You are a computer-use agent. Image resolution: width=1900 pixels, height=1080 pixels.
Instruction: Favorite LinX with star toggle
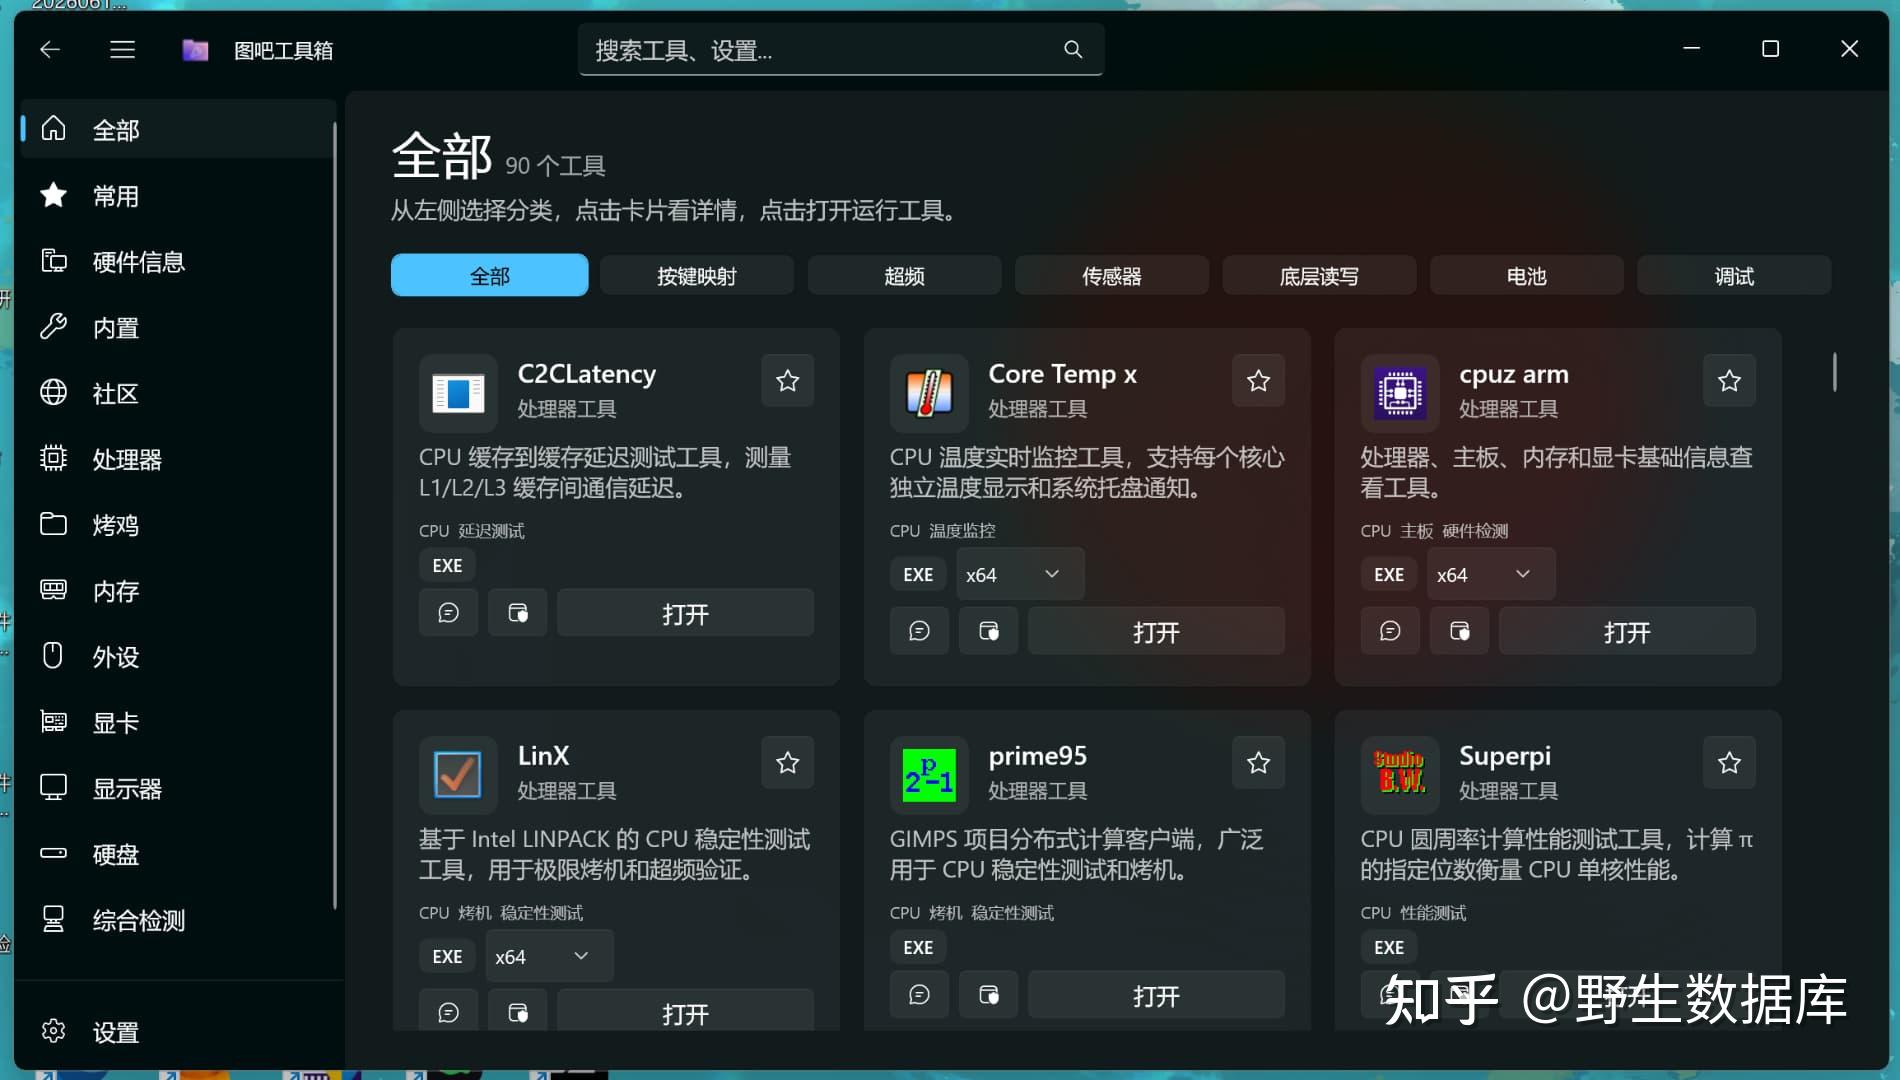click(x=788, y=762)
